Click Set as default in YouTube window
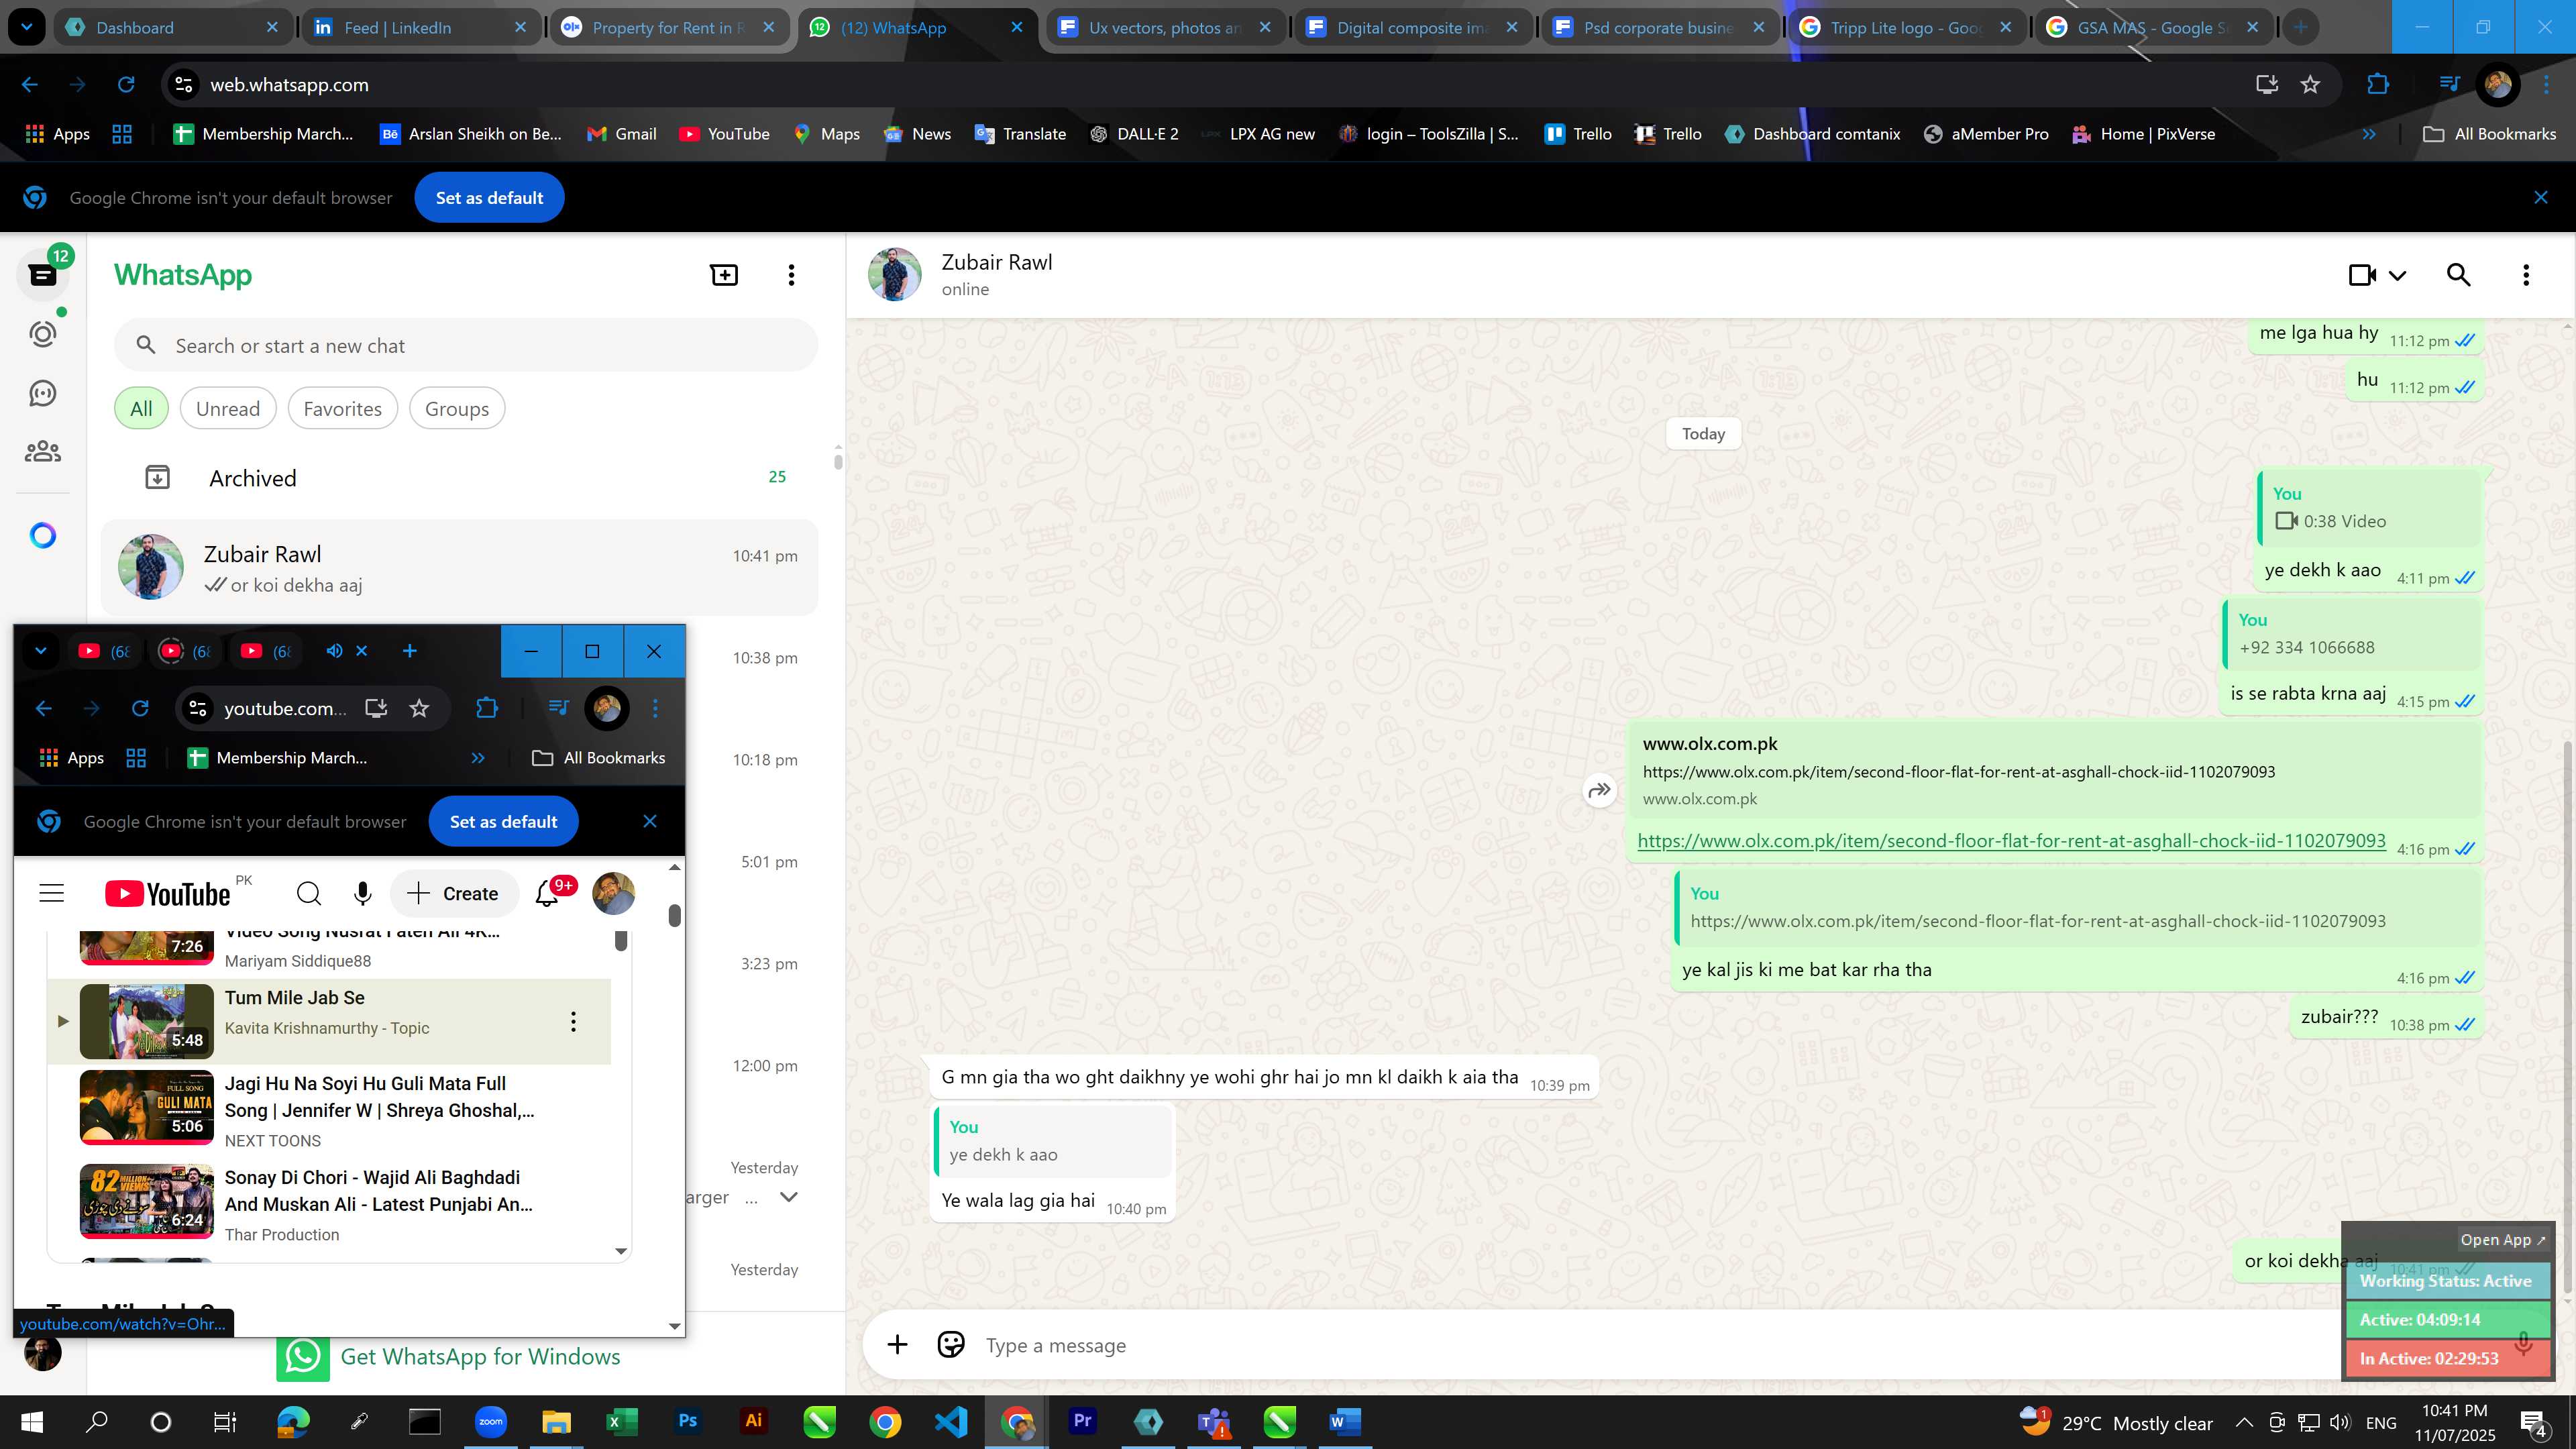 click(503, 822)
